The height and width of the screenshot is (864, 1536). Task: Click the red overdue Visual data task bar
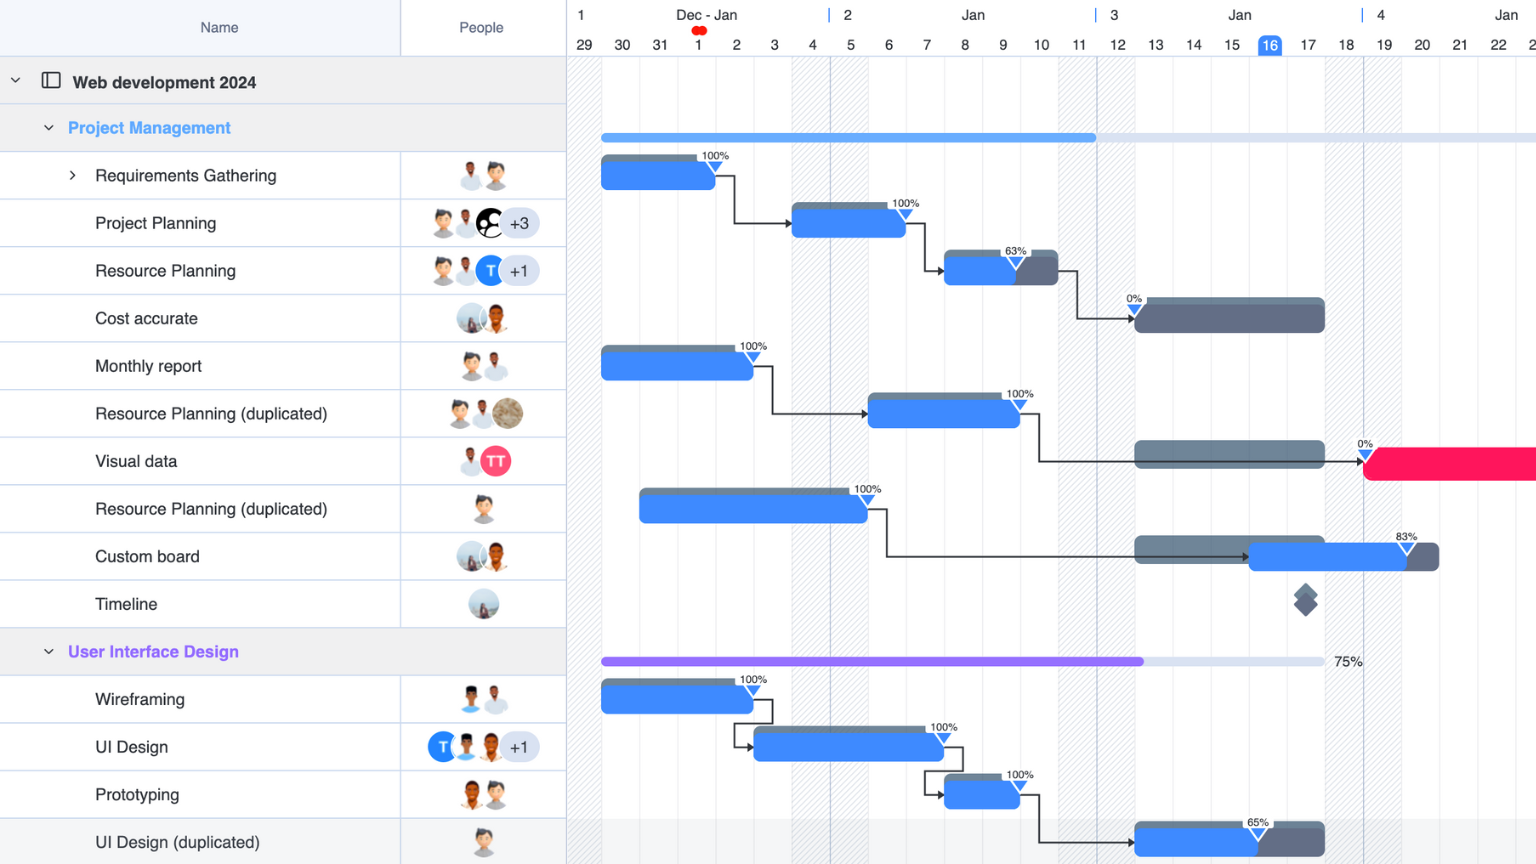pos(1450,464)
